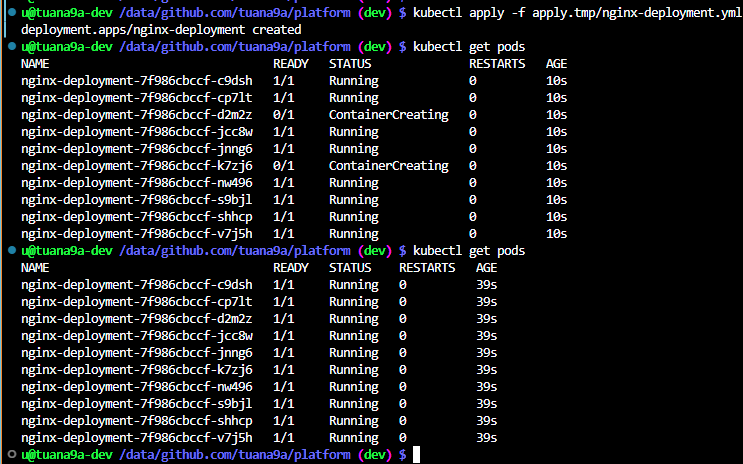Click the path '/data/github.com/tuana9a/platform' in the last prompt

click(235, 455)
